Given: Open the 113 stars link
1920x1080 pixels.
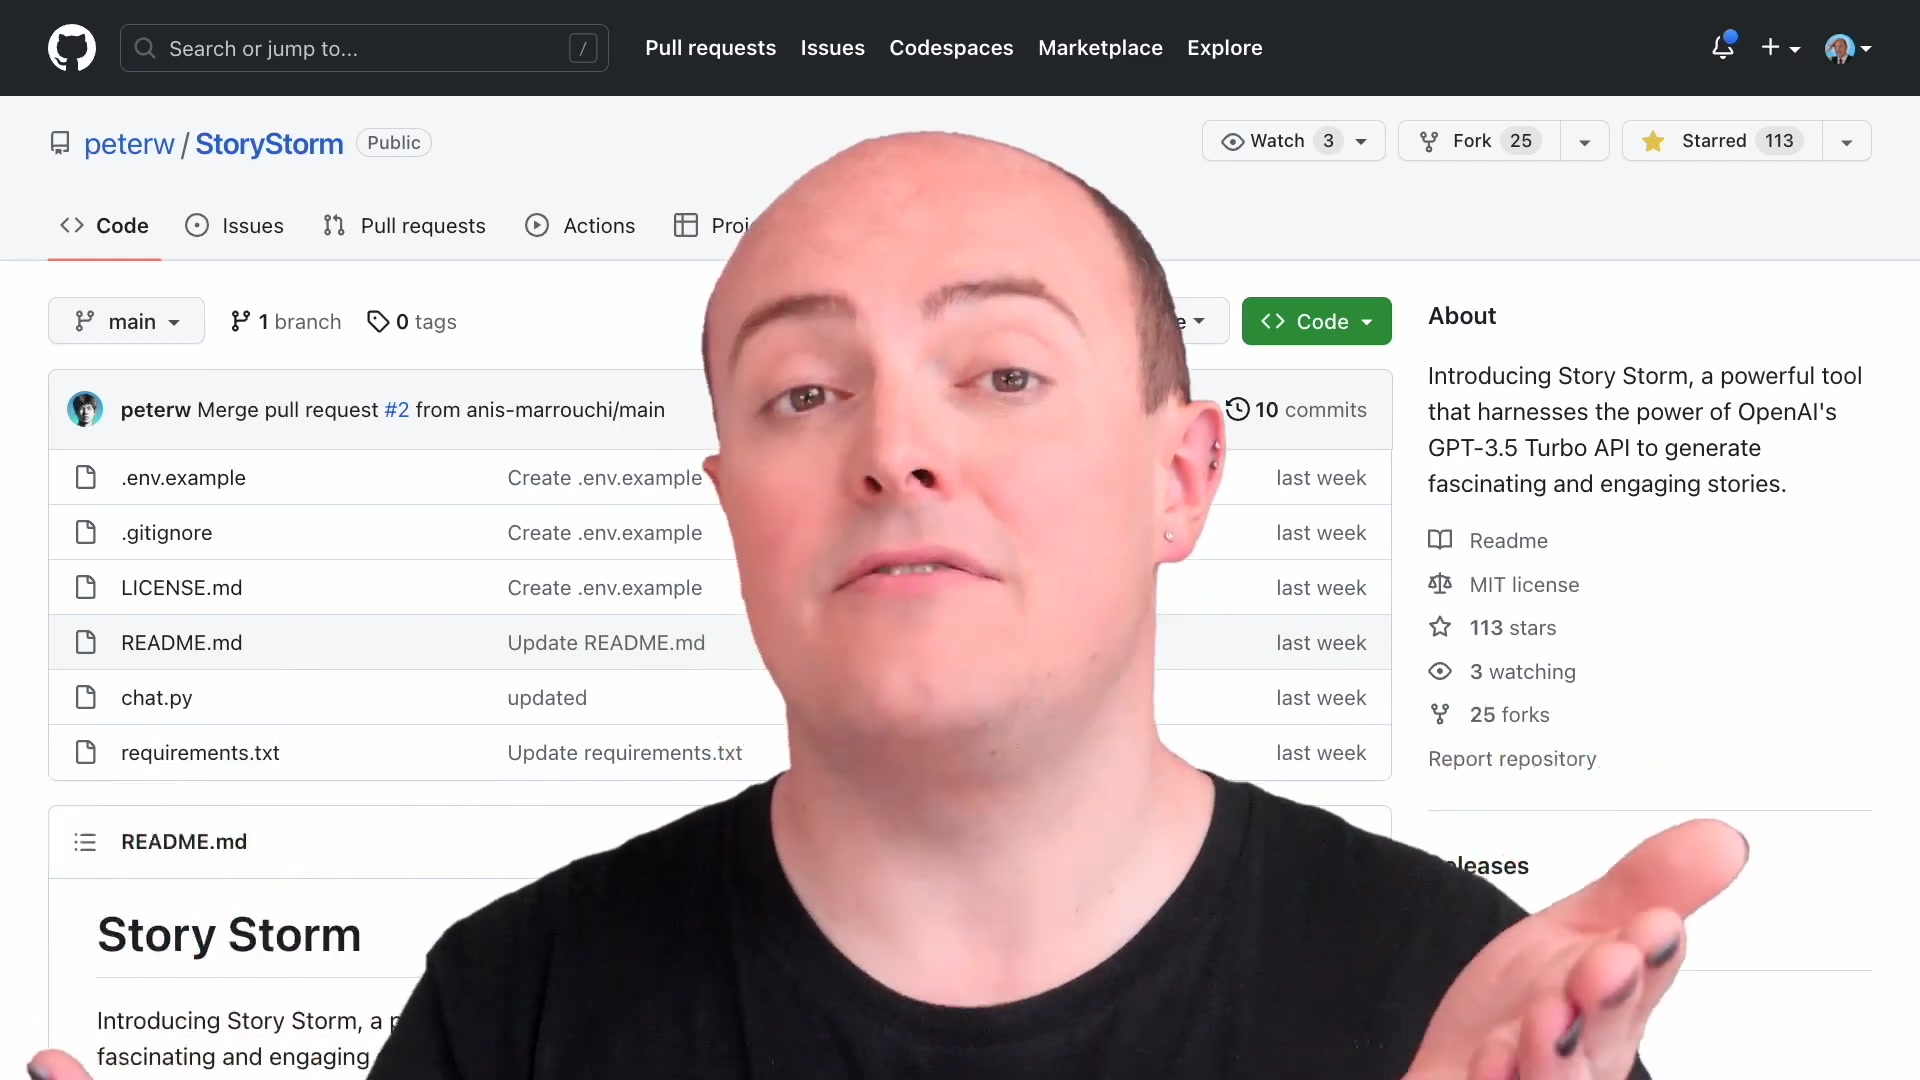Looking at the screenshot, I should (1512, 628).
